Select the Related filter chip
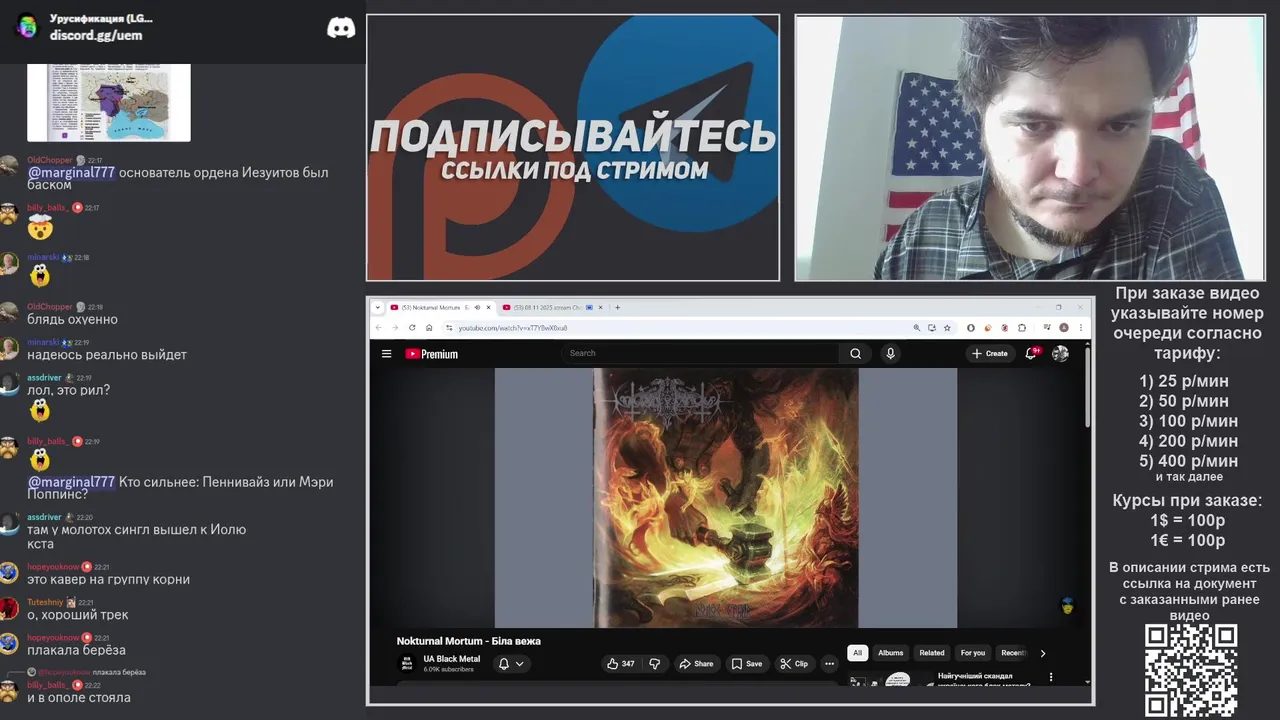The image size is (1280, 720). (932, 653)
